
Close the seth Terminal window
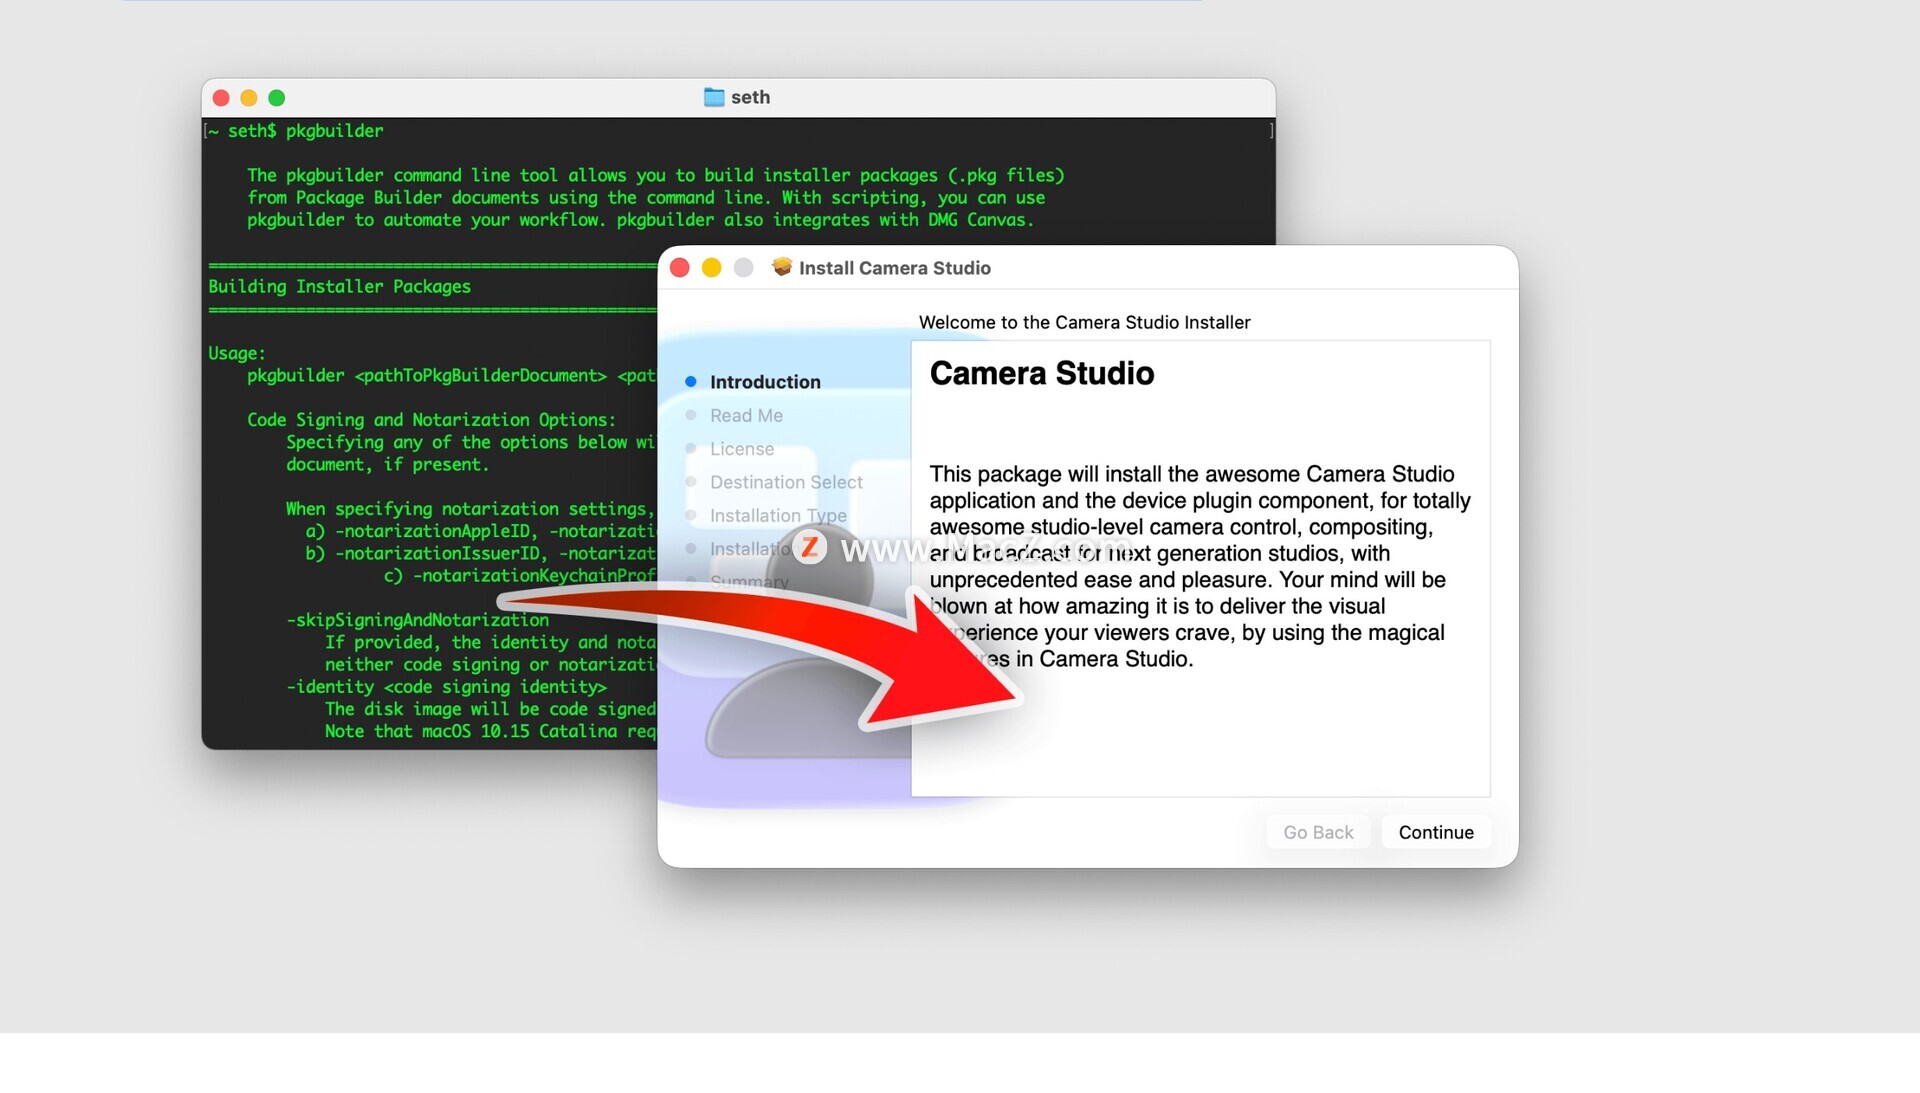[222, 98]
